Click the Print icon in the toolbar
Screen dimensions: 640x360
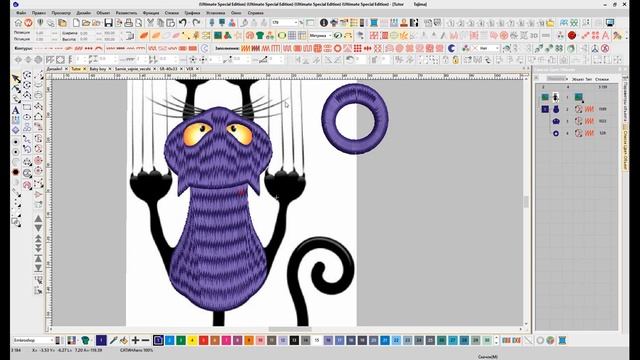tap(128, 23)
